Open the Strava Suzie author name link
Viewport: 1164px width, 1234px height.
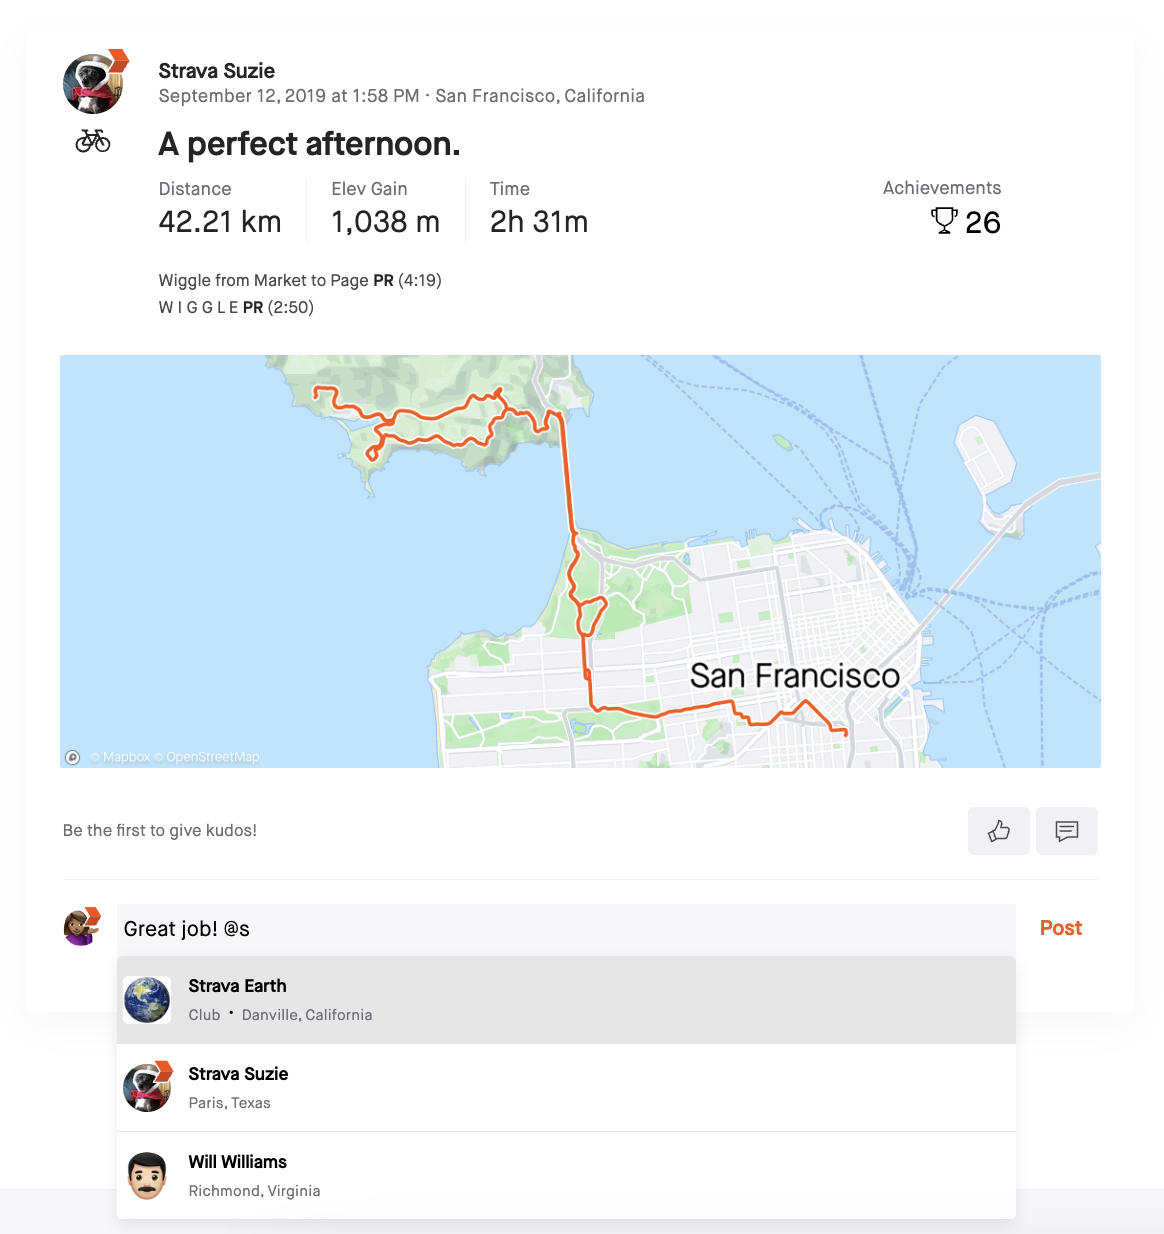pos(216,71)
